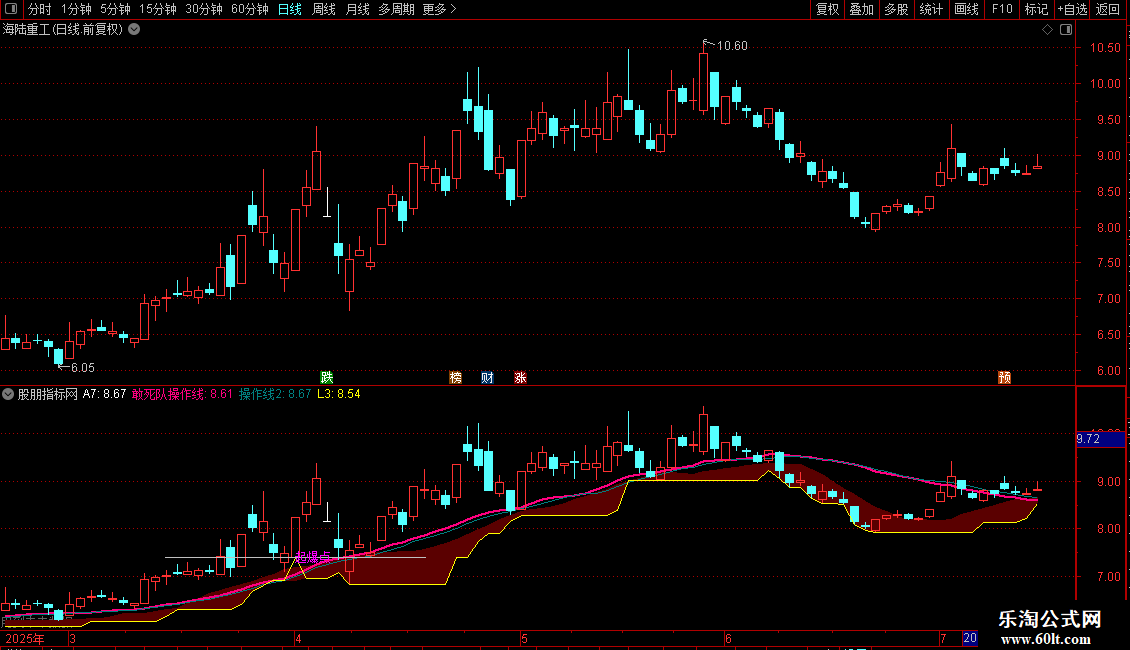
Task: Click the 8.00 label on the main price axis
Action: click(x=1108, y=228)
